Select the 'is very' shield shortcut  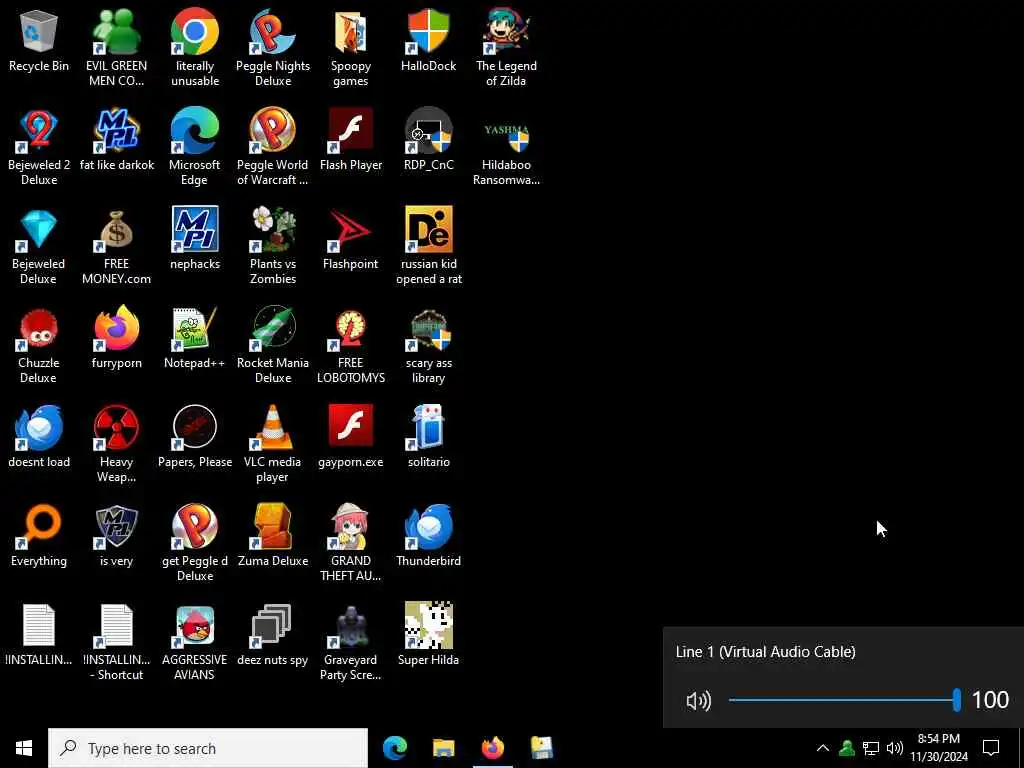point(116,537)
